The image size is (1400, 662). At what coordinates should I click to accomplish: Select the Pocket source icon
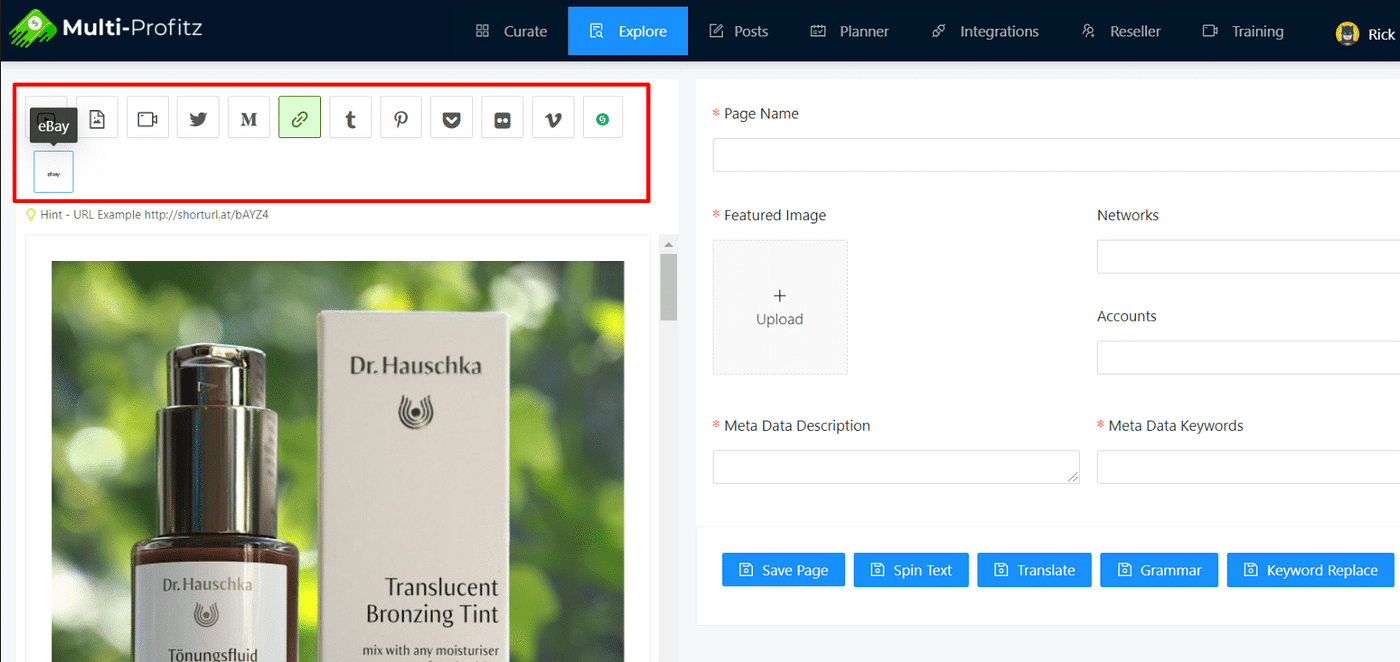coord(452,118)
